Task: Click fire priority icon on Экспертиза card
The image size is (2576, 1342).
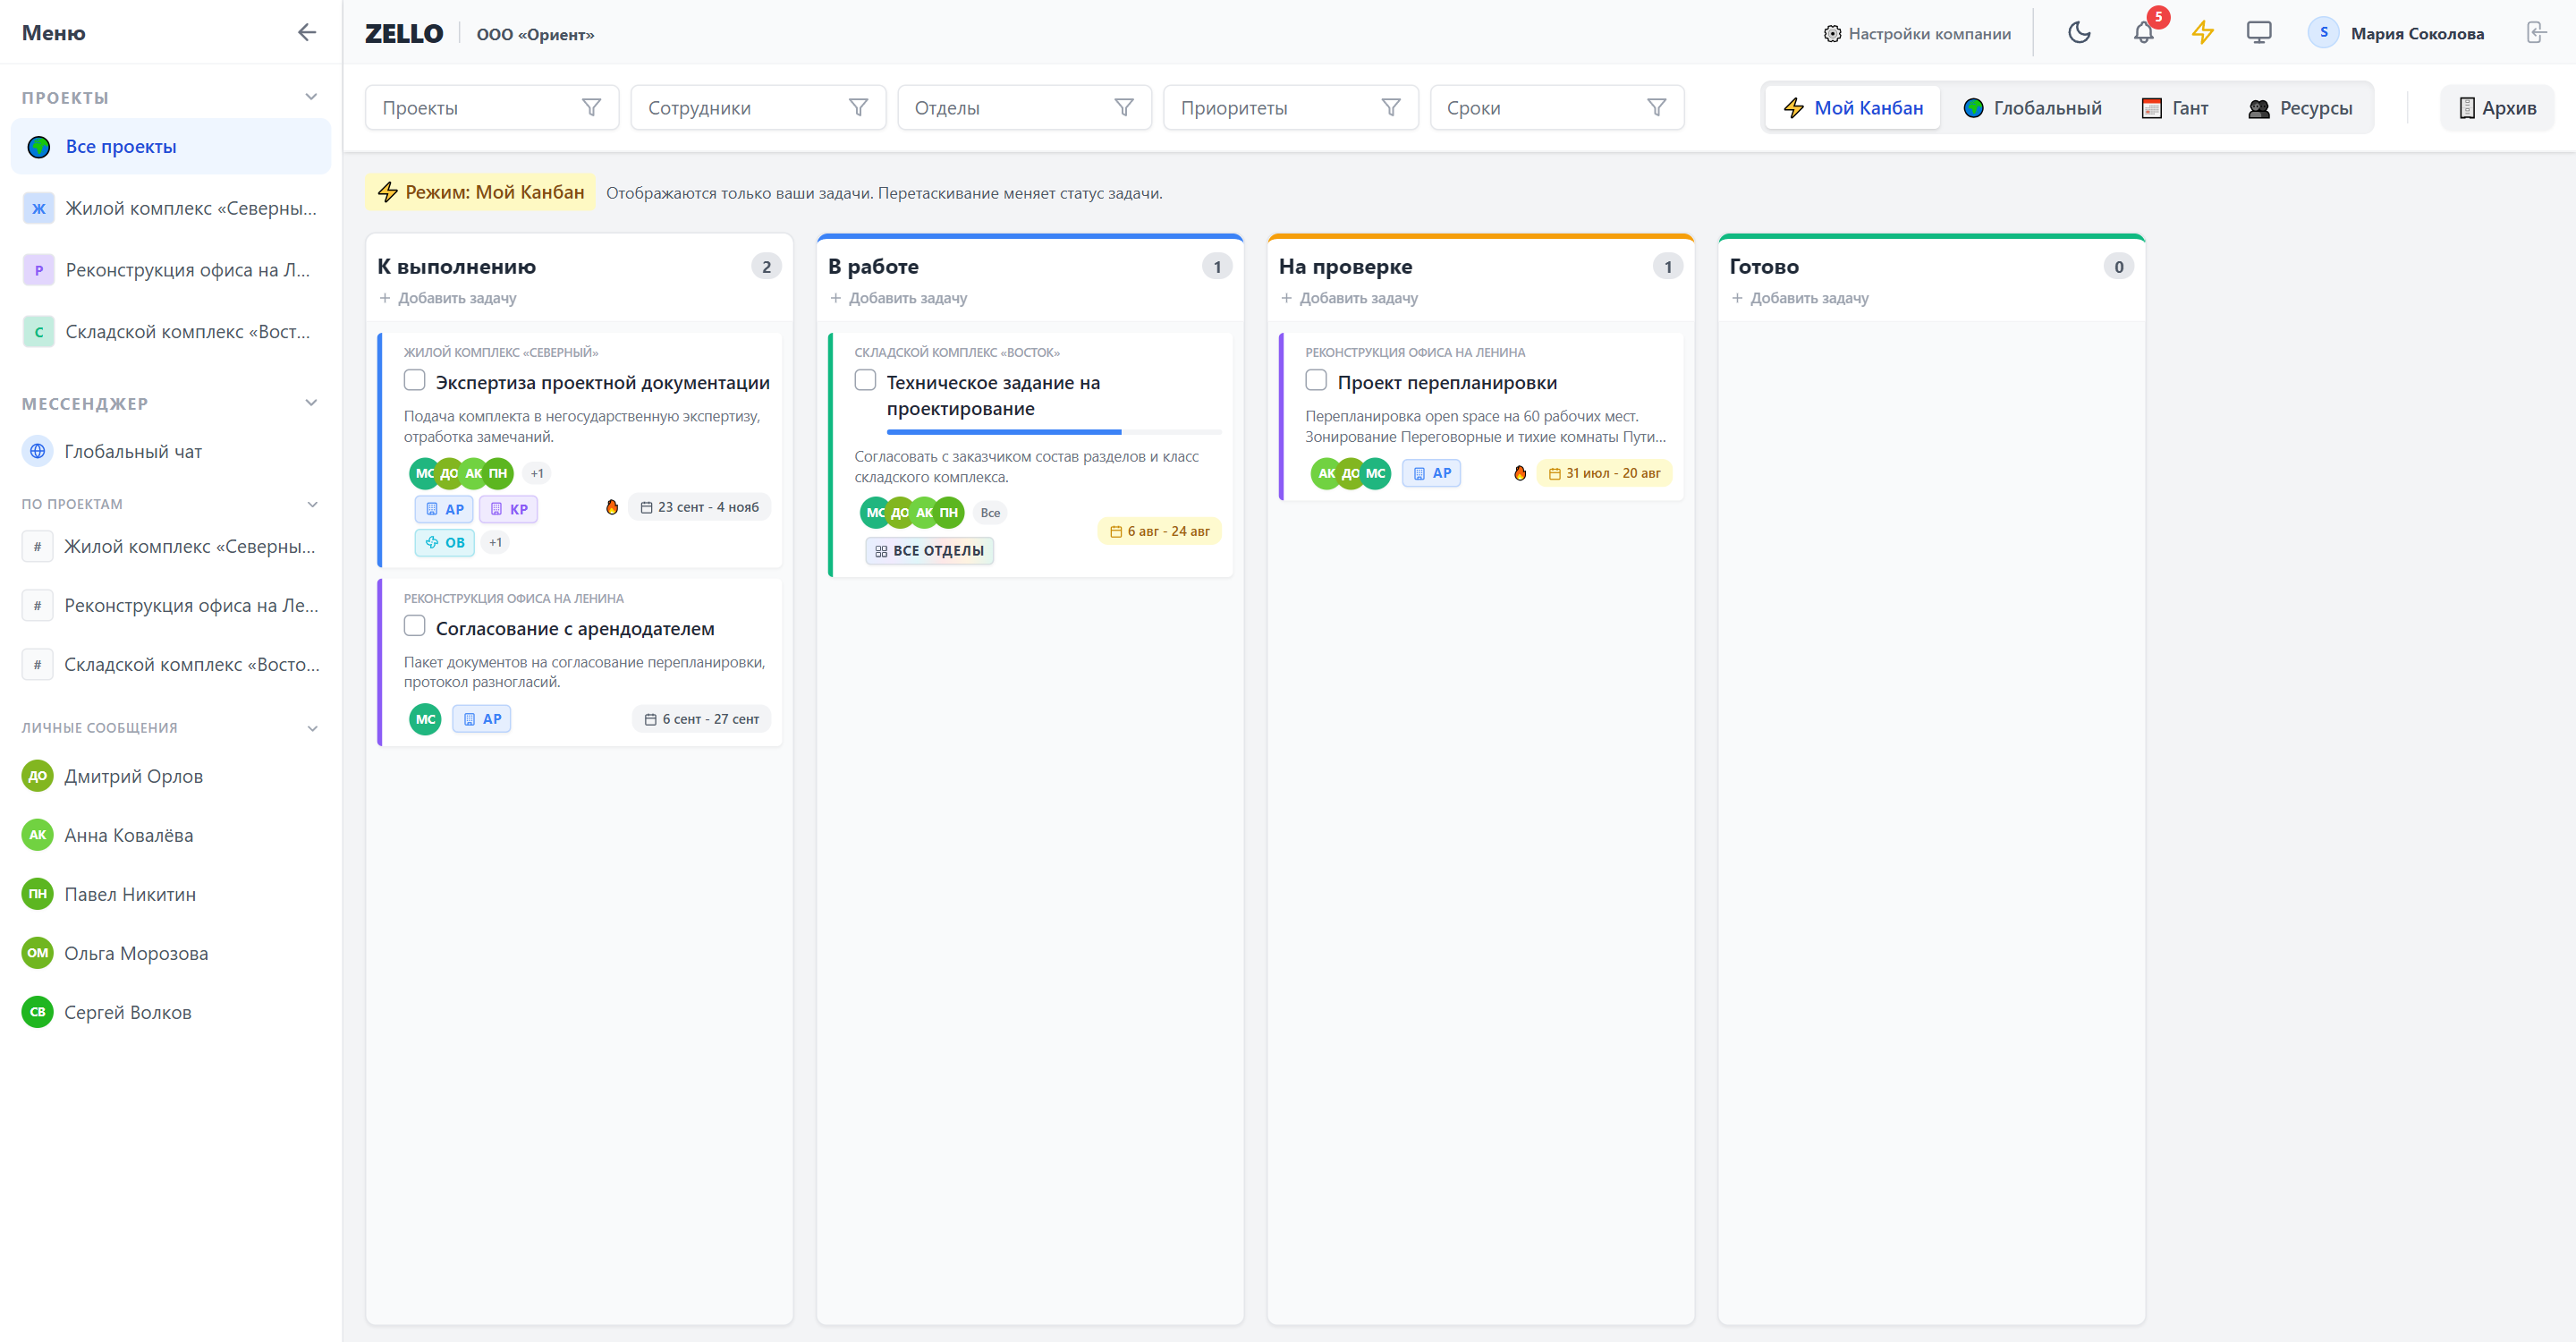Action: (612, 507)
